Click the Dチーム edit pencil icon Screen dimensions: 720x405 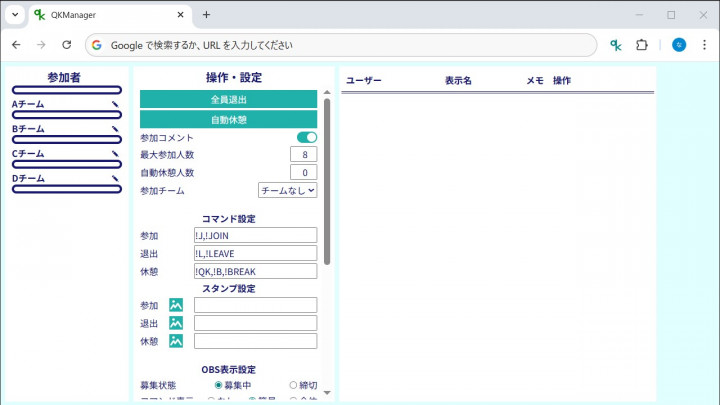coord(116,178)
